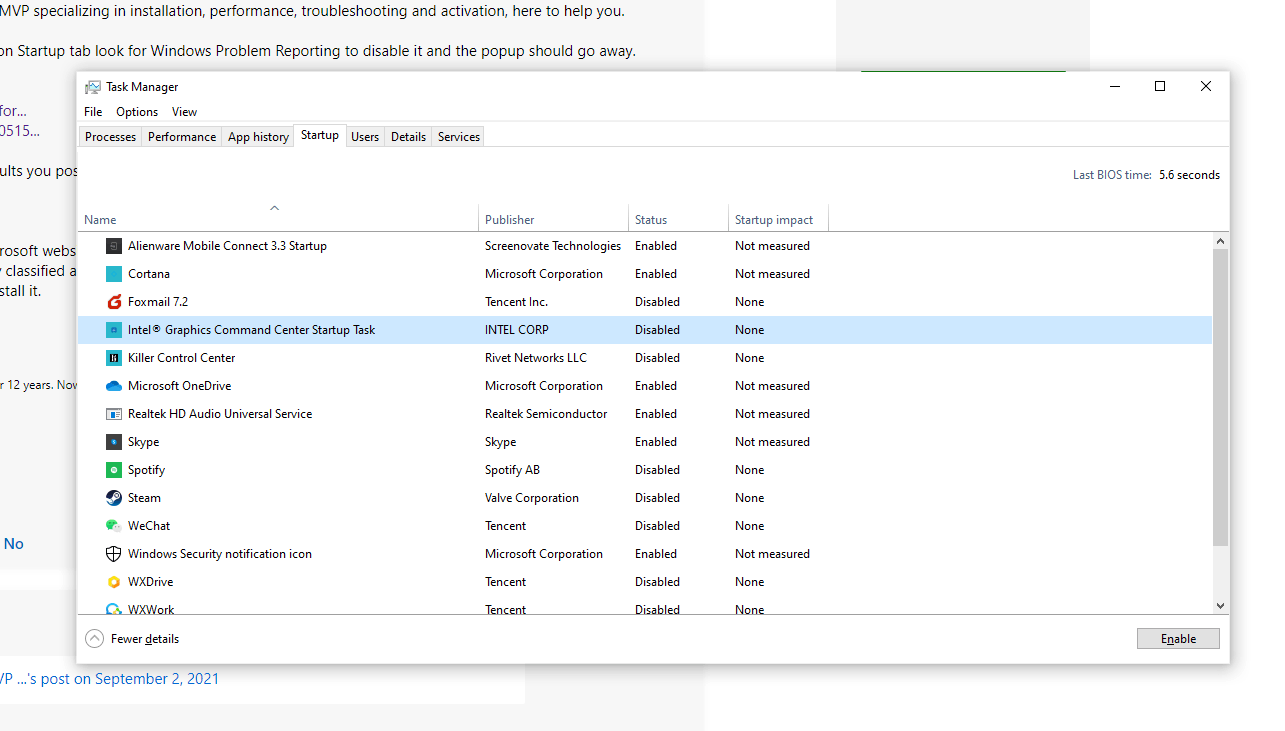Click the Steam app icon
The width and height of the screenshot is (1285, 731).
pyautogui.click(x=114, y=498)
